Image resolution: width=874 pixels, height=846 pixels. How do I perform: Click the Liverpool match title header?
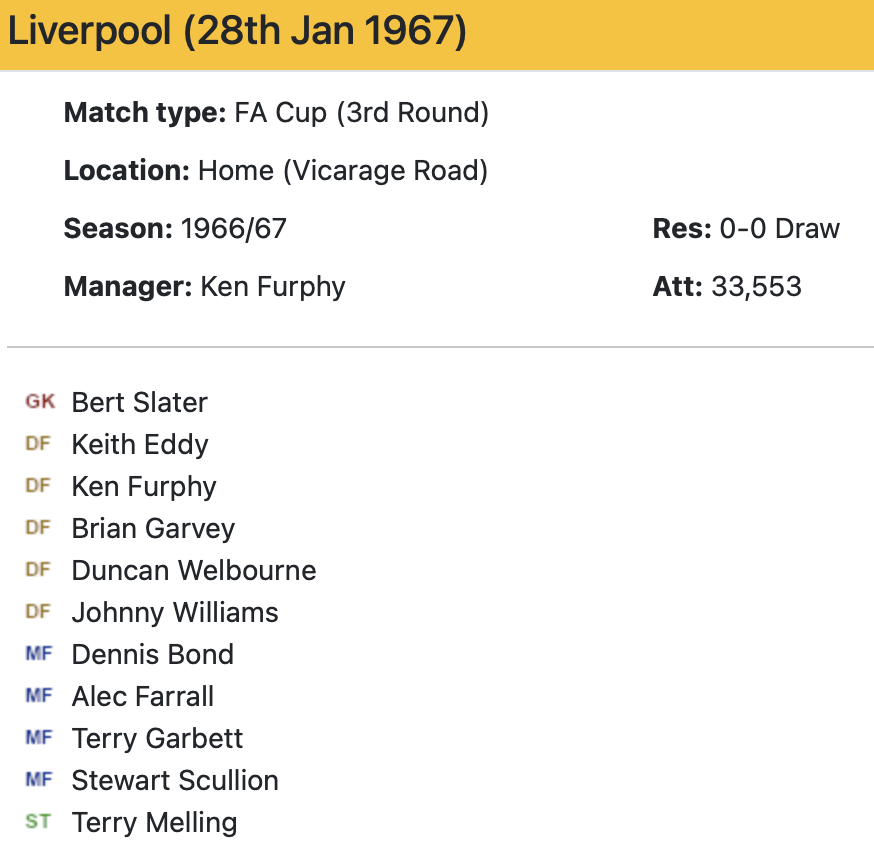pos(237,33)
